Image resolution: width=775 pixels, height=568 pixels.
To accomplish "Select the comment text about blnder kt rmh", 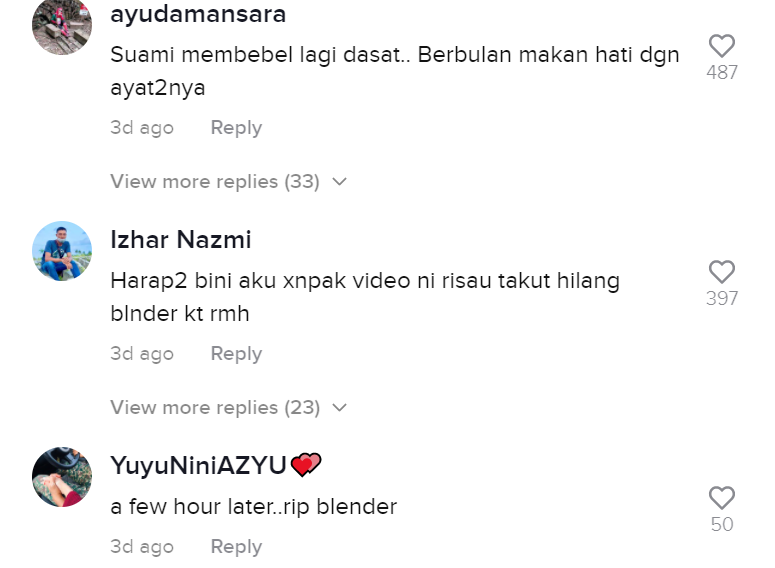I will 365,297.
